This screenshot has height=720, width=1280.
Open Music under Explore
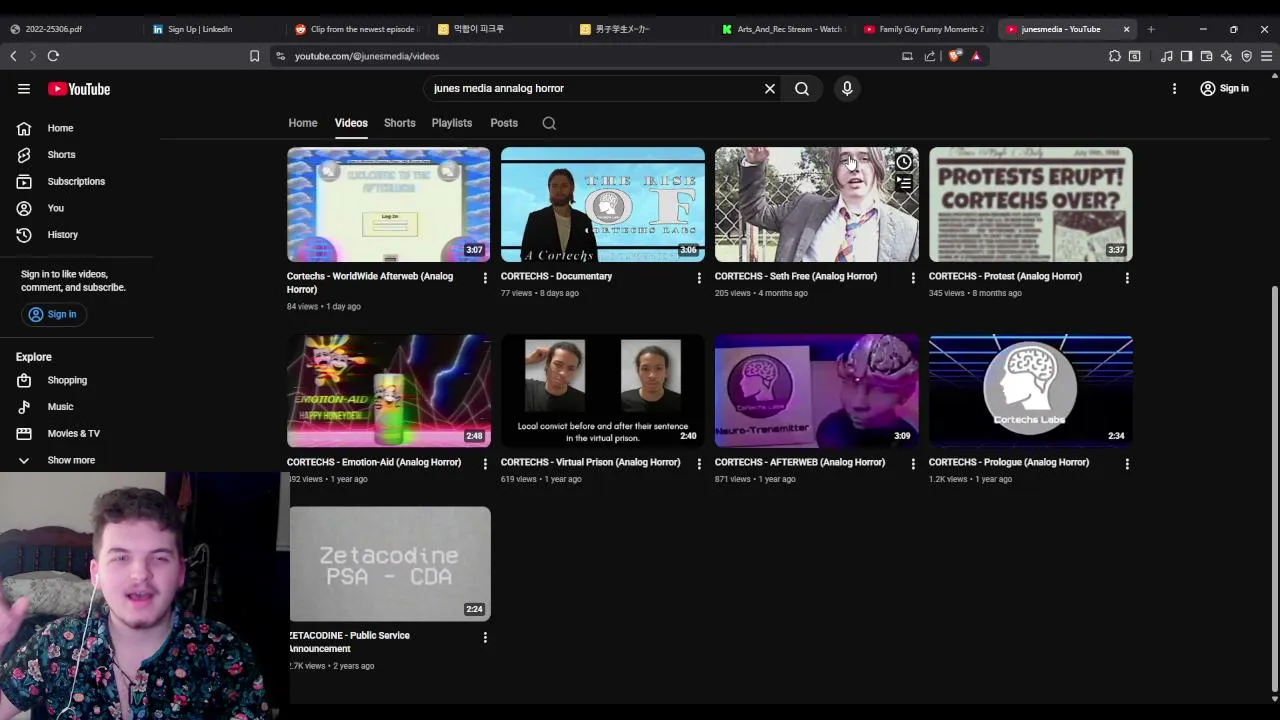[45, 407]
